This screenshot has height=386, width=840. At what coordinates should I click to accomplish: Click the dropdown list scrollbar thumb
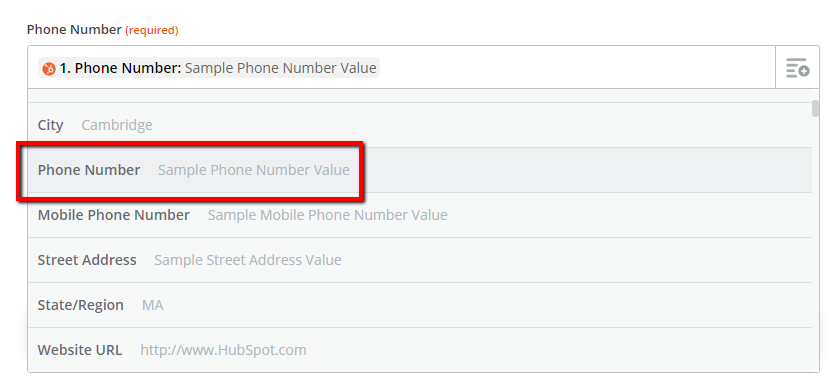[815, 108]
